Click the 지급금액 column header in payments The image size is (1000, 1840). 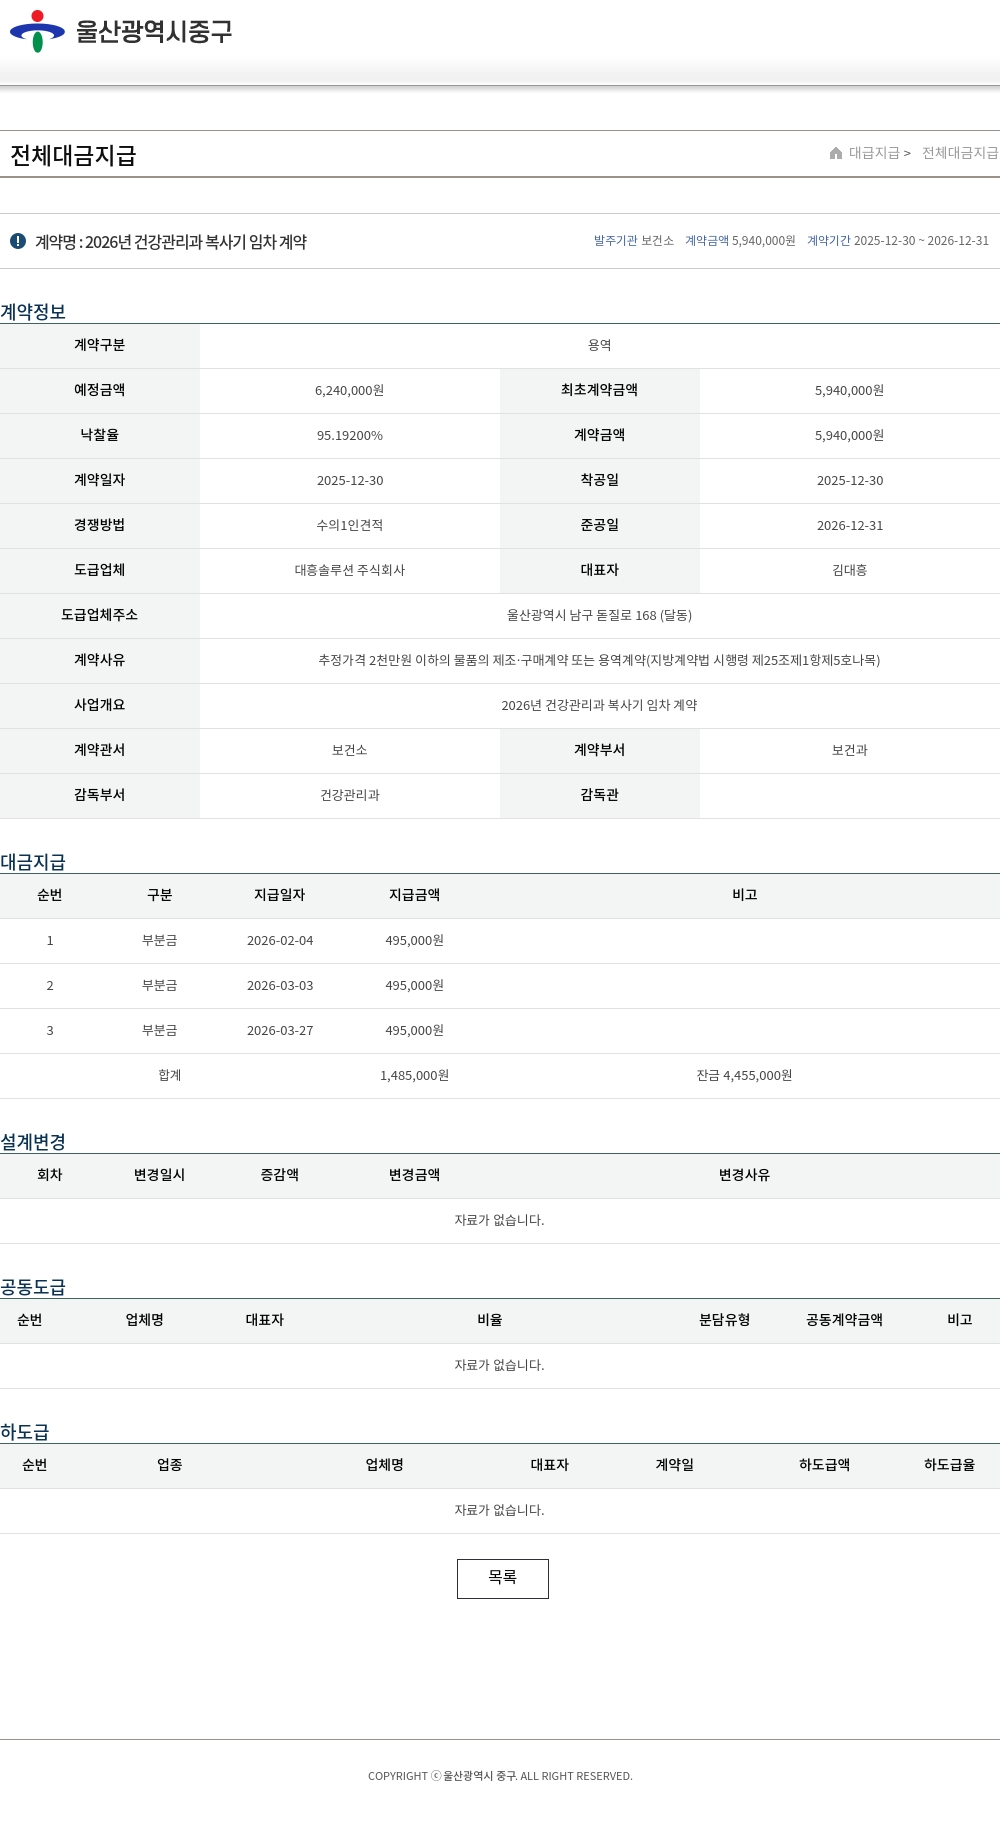(414, 895)
